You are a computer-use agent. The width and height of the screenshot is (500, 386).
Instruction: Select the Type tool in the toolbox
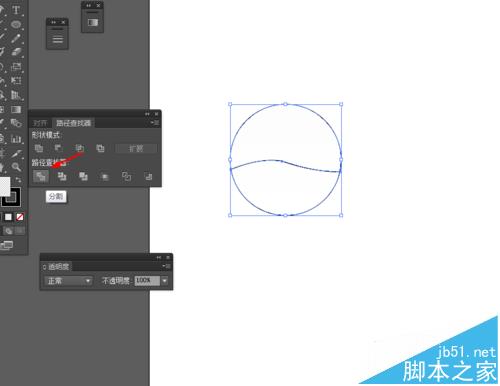coord(16,10)
